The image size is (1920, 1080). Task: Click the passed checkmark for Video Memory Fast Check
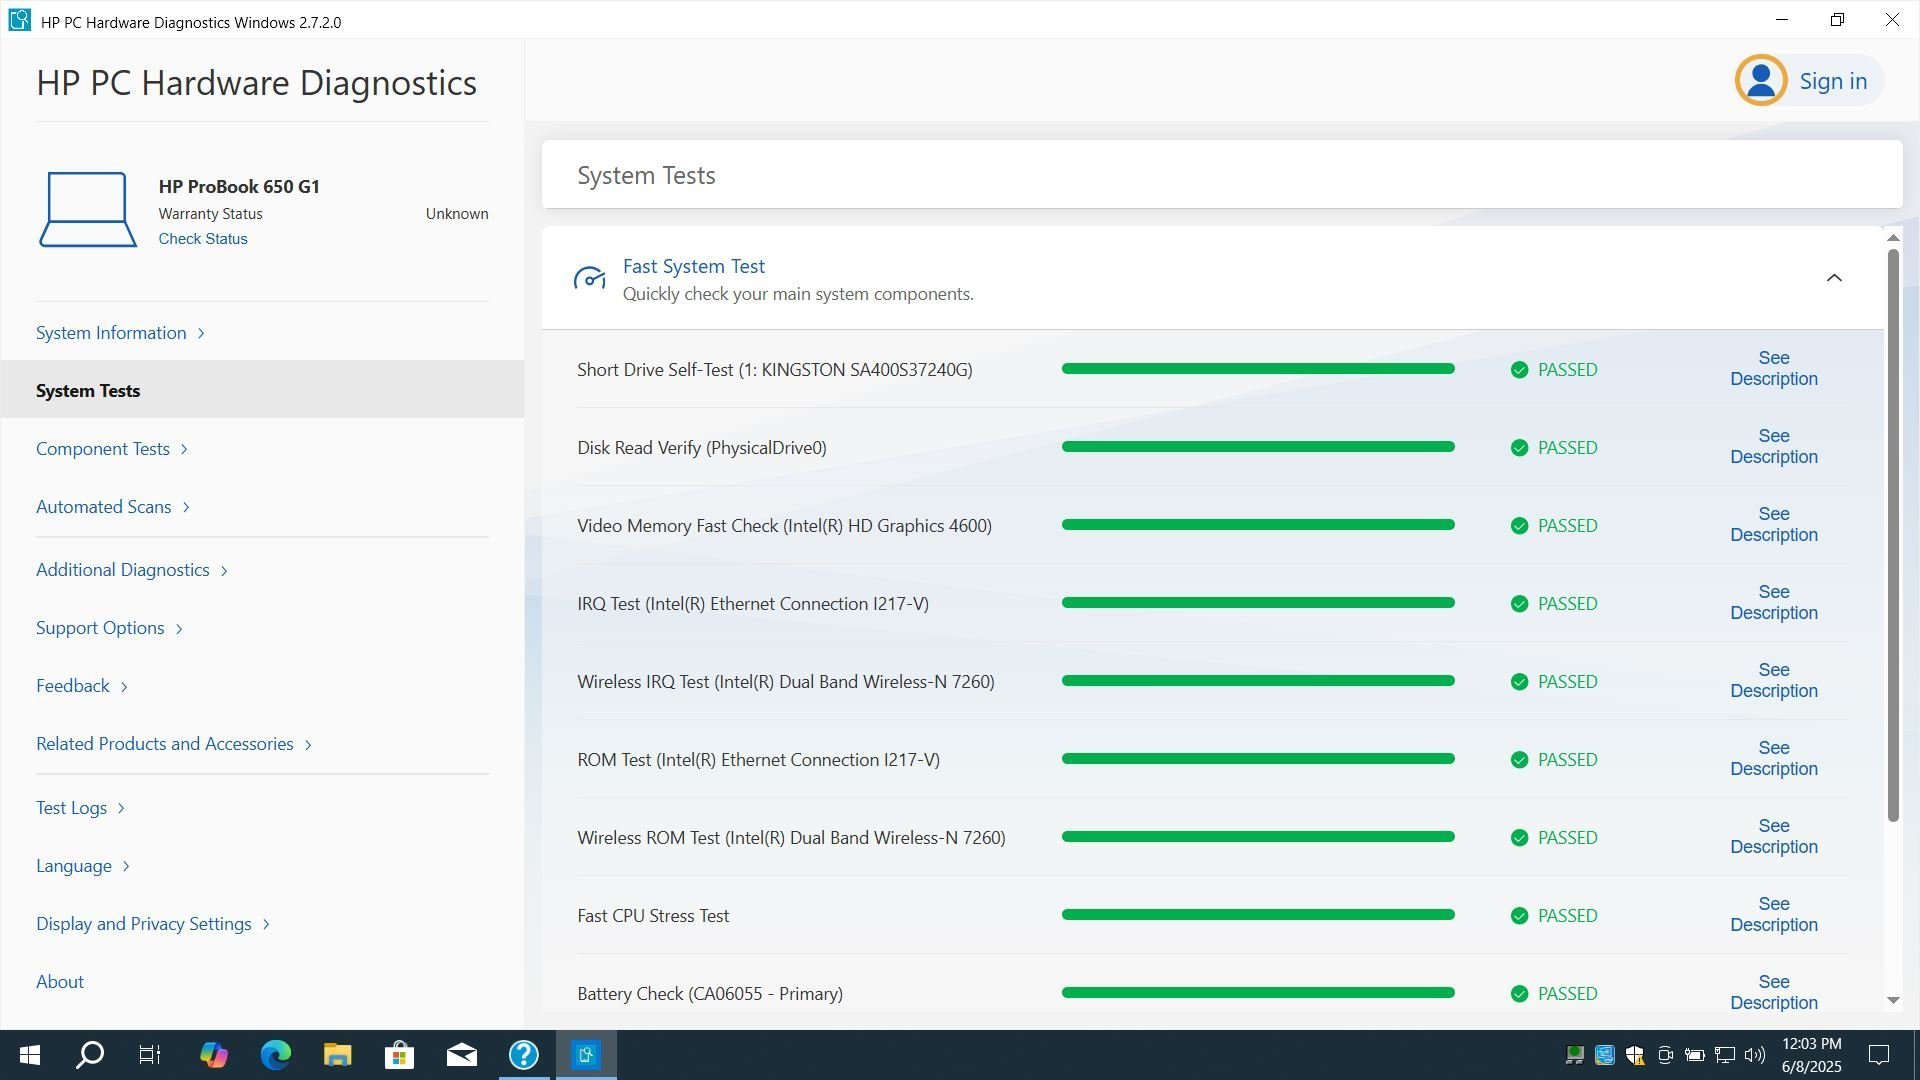coord(1519,526)
